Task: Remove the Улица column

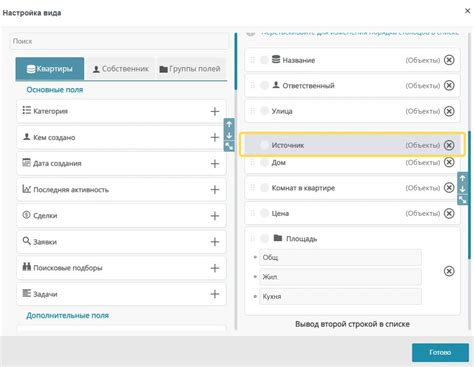Action: coord(449,111)
